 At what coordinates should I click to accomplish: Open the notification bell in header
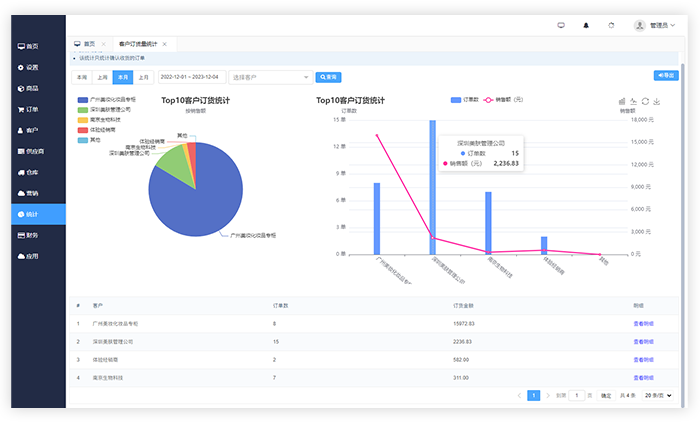(586, 24)
